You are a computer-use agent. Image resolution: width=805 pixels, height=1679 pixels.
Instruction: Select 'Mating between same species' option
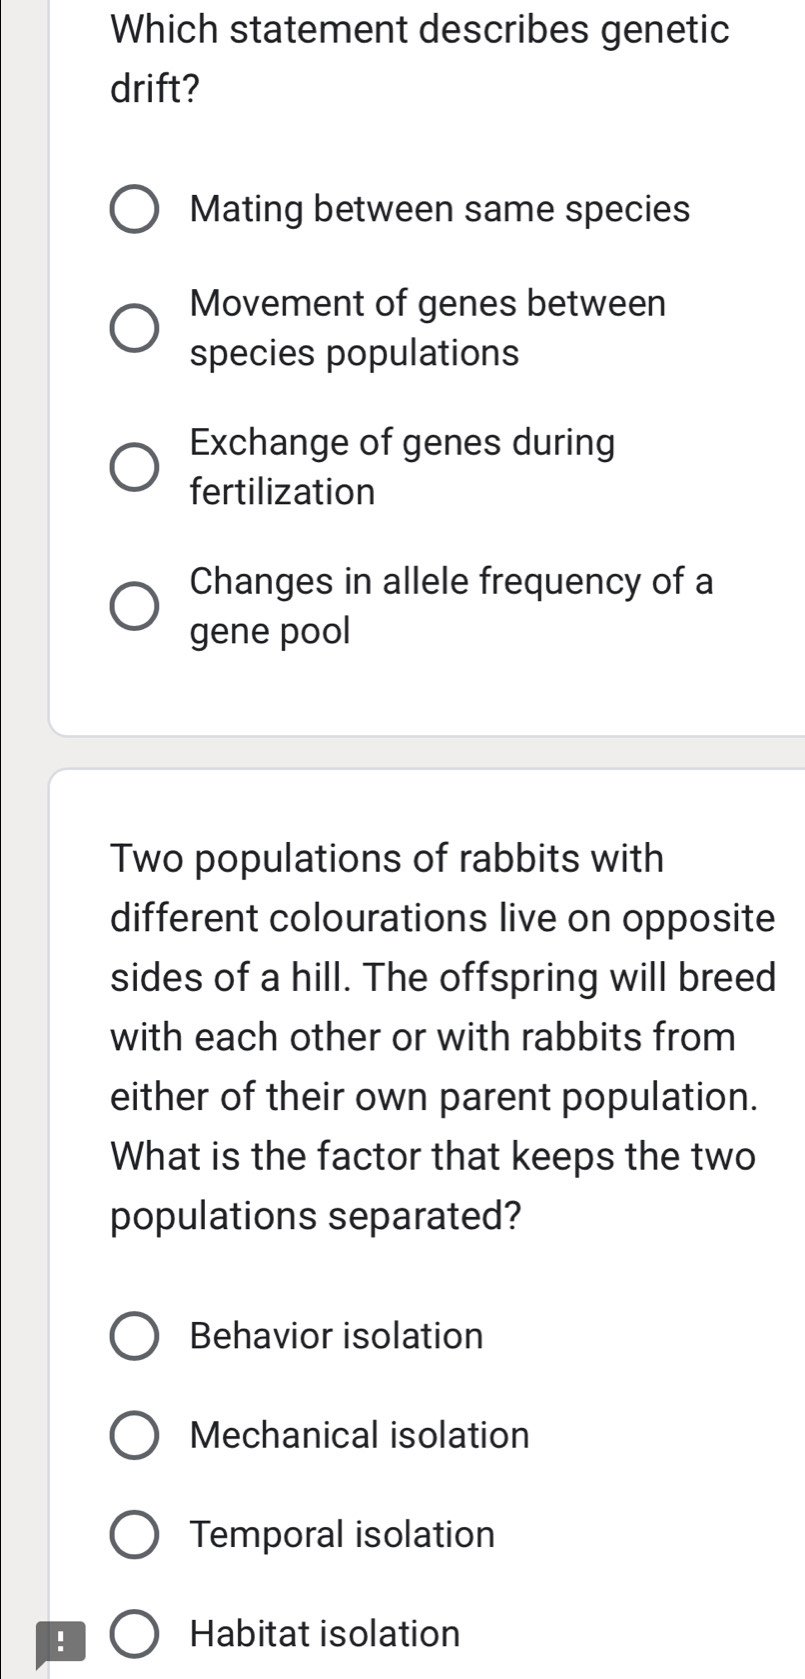[x=136, y=210]
